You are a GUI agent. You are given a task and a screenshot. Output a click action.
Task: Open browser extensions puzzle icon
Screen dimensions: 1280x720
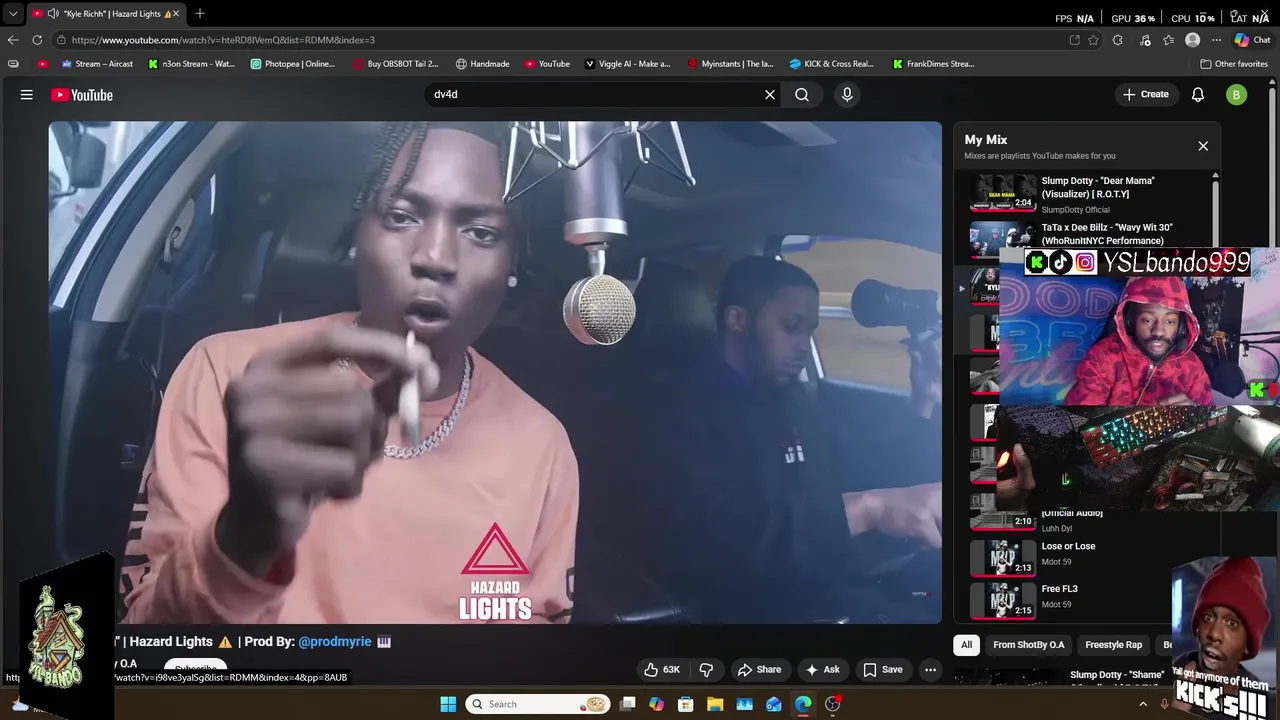[1117, 40]
